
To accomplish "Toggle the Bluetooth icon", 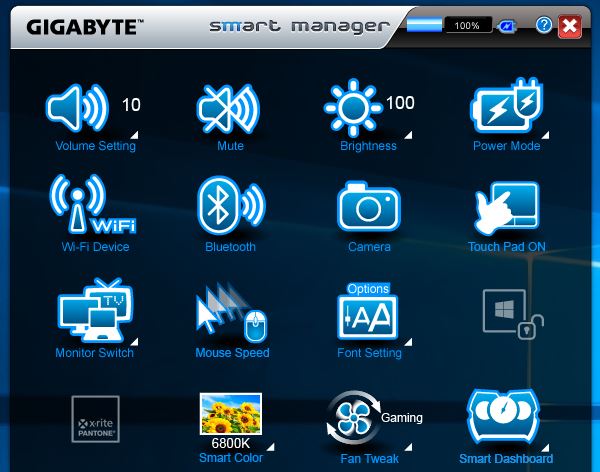I will click(x=231, y=205).
